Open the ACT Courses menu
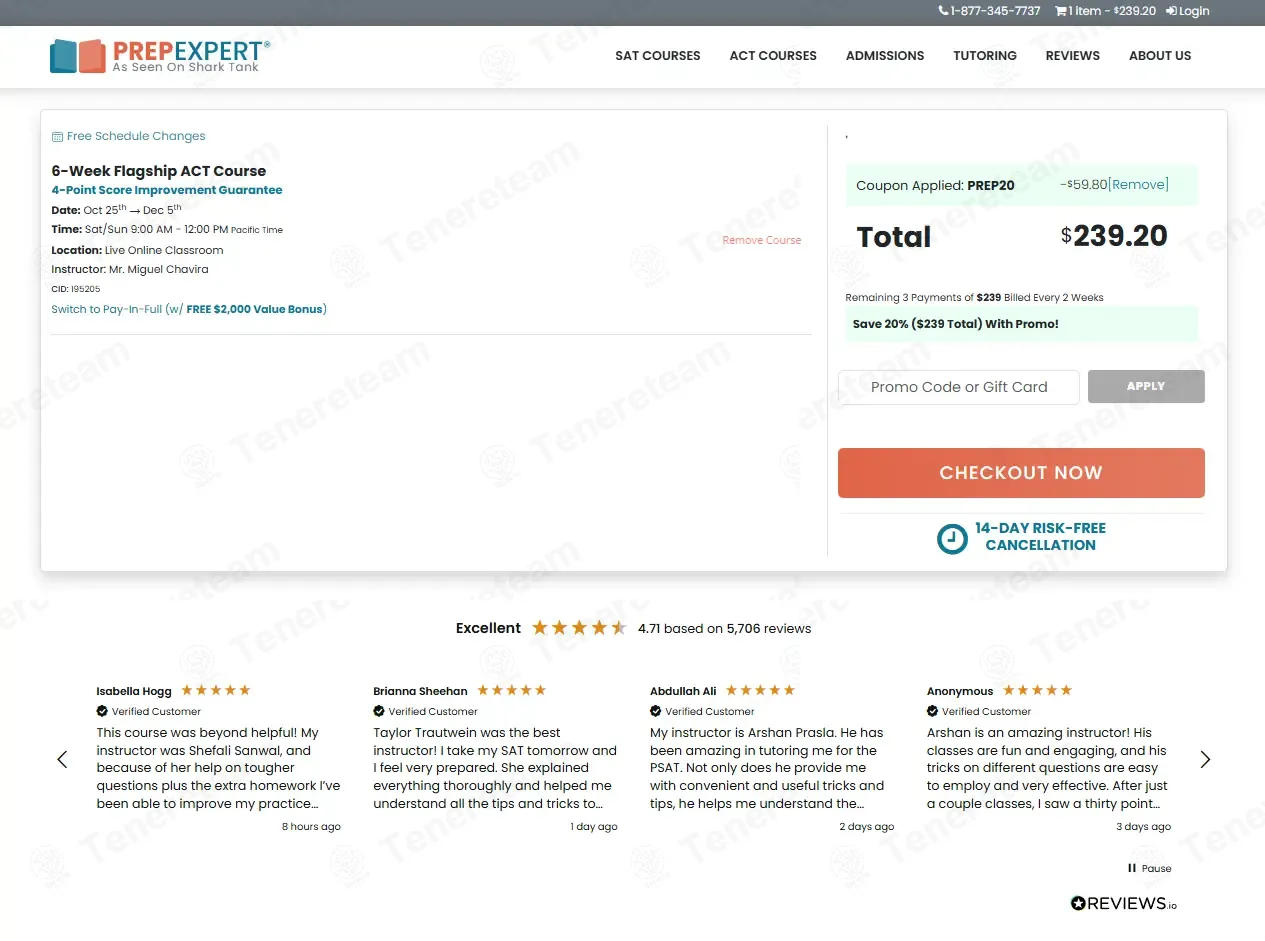Viewport: 1265px width, 941px height. (x=772, y=56)
